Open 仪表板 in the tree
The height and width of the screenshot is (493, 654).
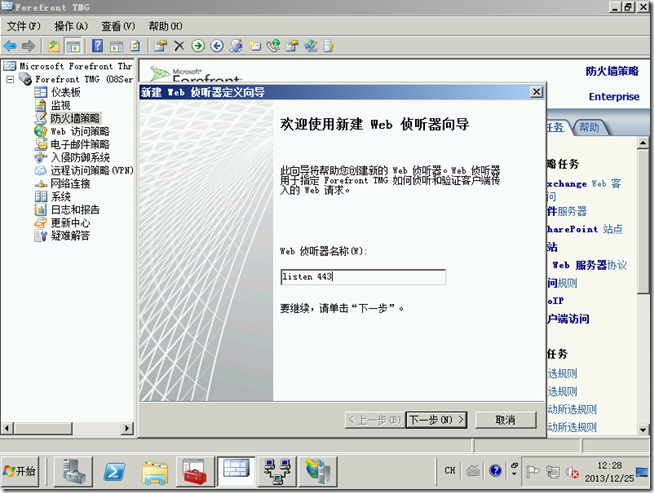[x=65, y=92]
